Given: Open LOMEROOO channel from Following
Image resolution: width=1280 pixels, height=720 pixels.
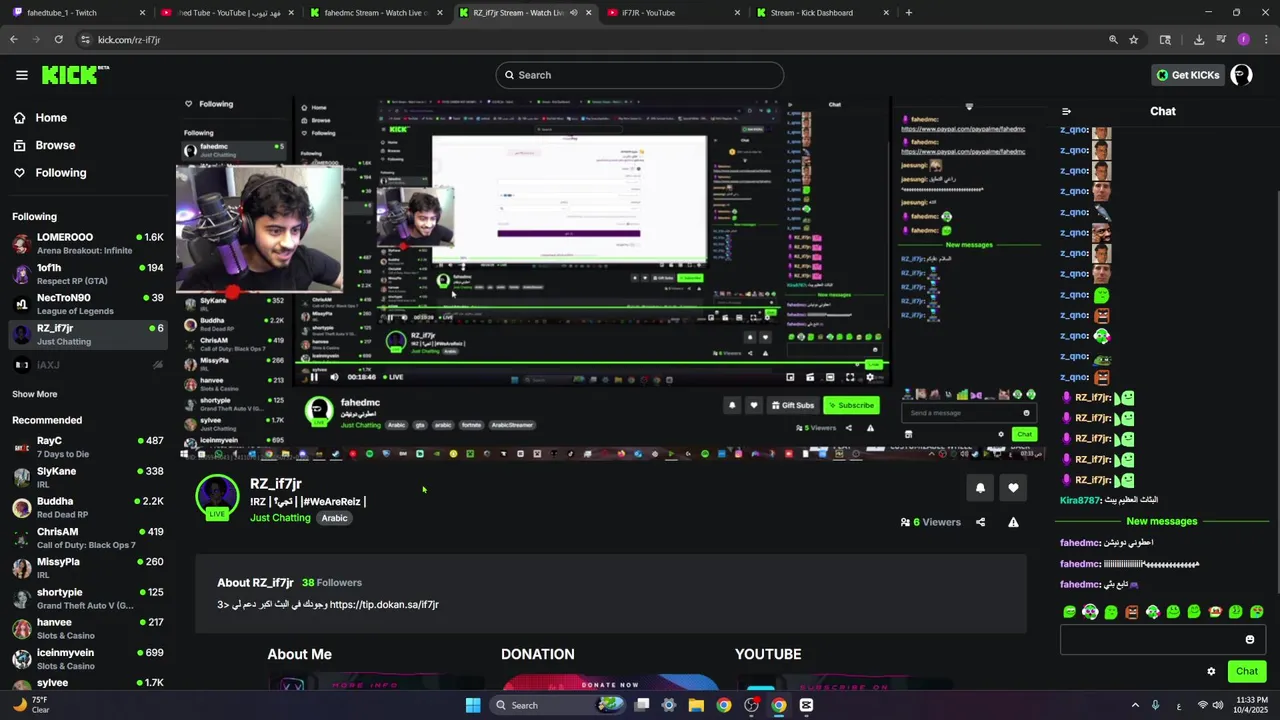Looking at the screenshot, I should click(88, 243).
